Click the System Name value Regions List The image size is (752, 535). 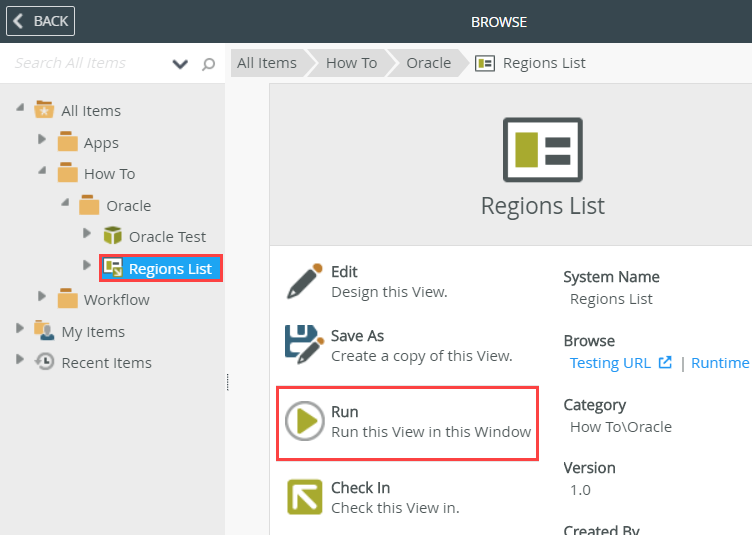611,299
